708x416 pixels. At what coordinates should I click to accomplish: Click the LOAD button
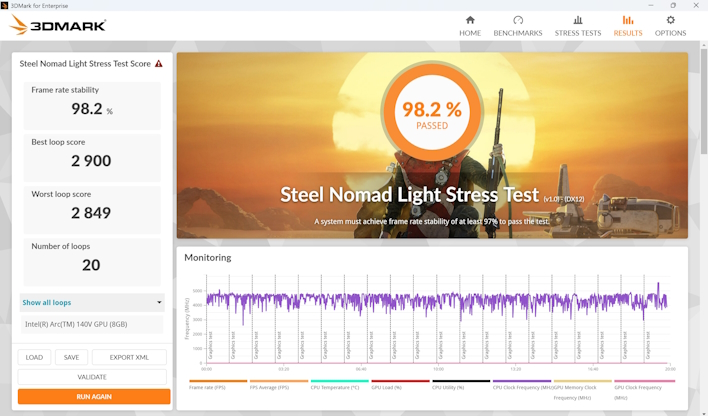pos(34,357)
